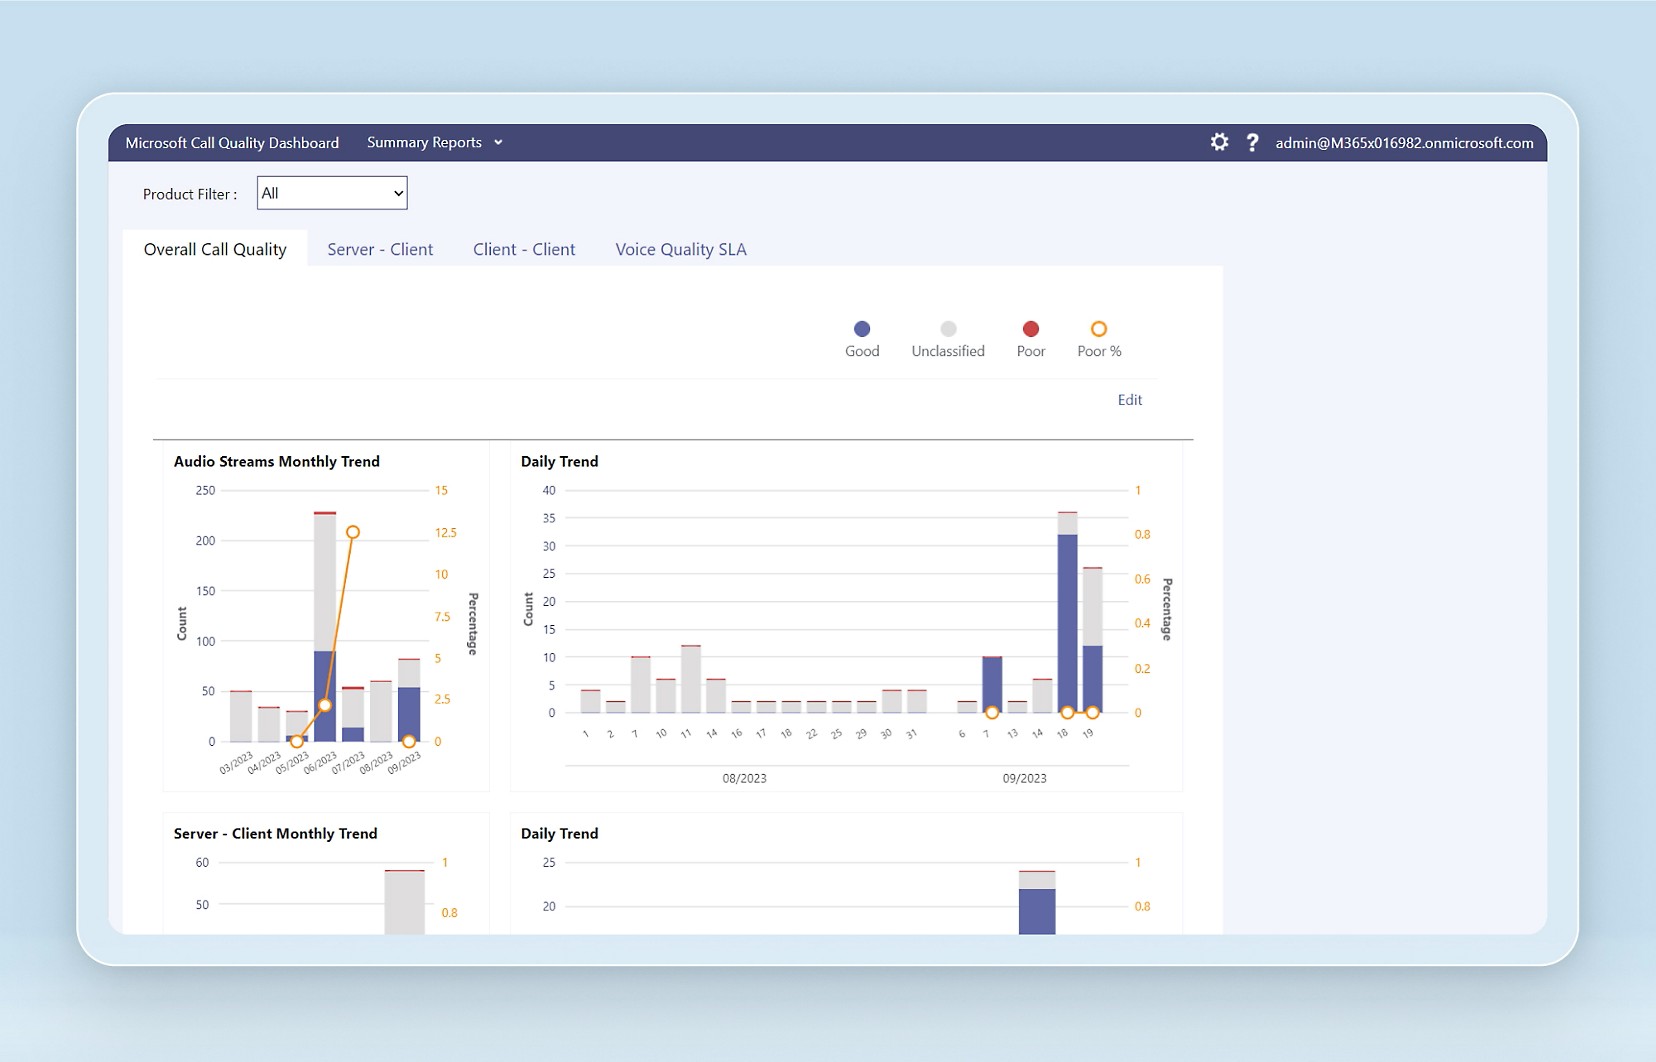The height and width of the screenshot is (1062, 1656).
Task: Toggle the Good legend marker
Action: coord(862,329)
